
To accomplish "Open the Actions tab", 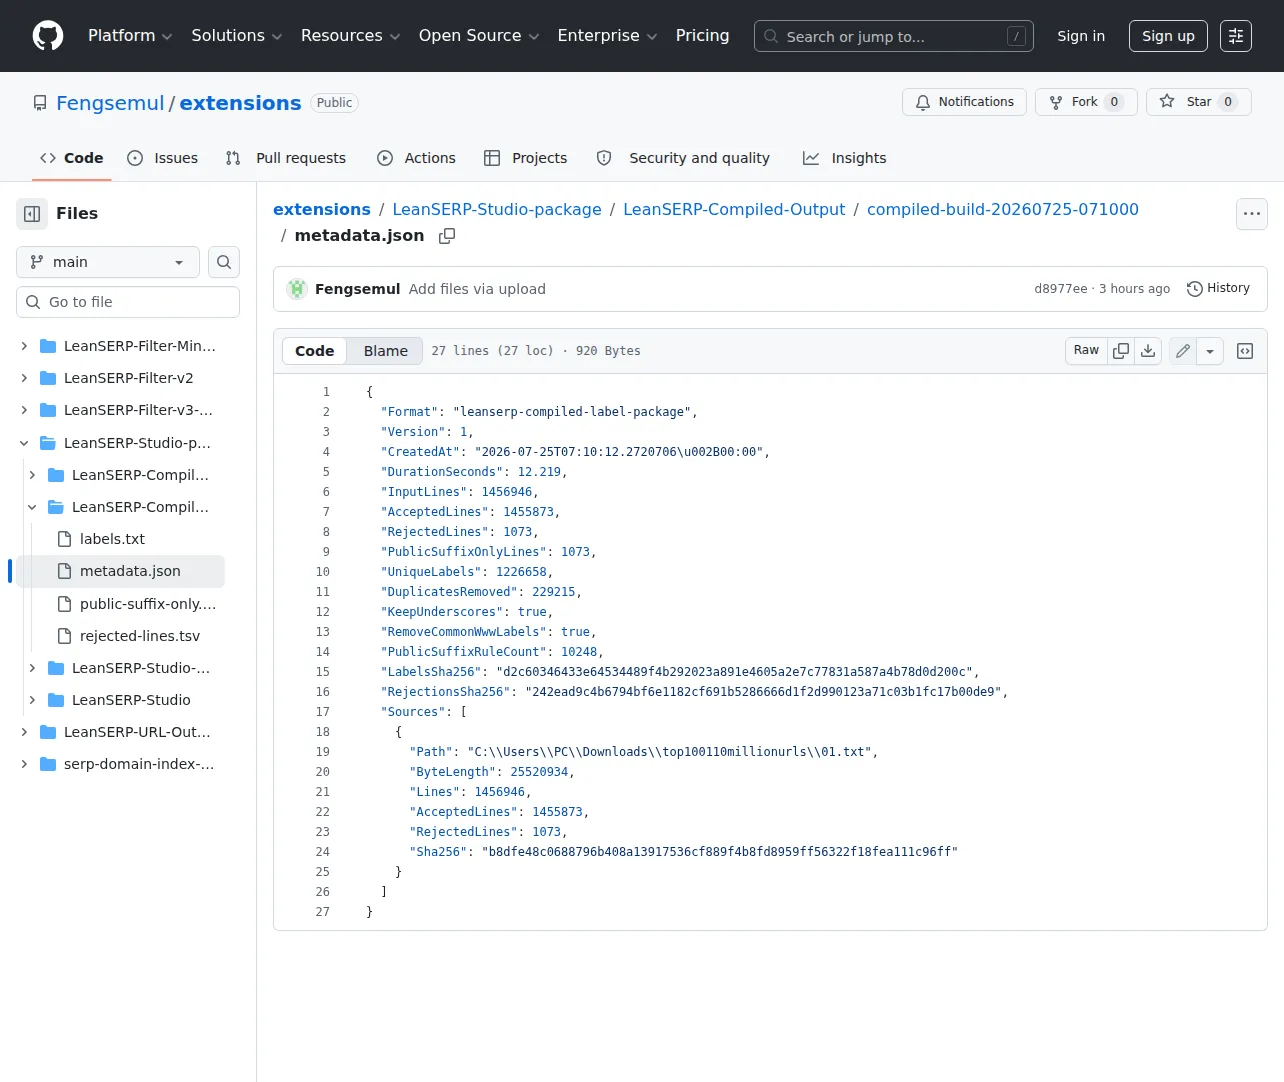I will [x=416, y=158].
